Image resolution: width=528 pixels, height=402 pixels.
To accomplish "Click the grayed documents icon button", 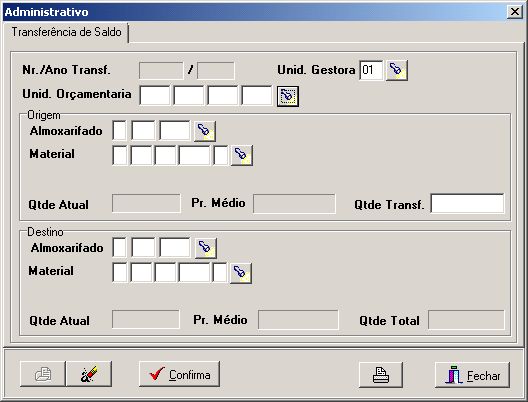I will tap(43, 374).
